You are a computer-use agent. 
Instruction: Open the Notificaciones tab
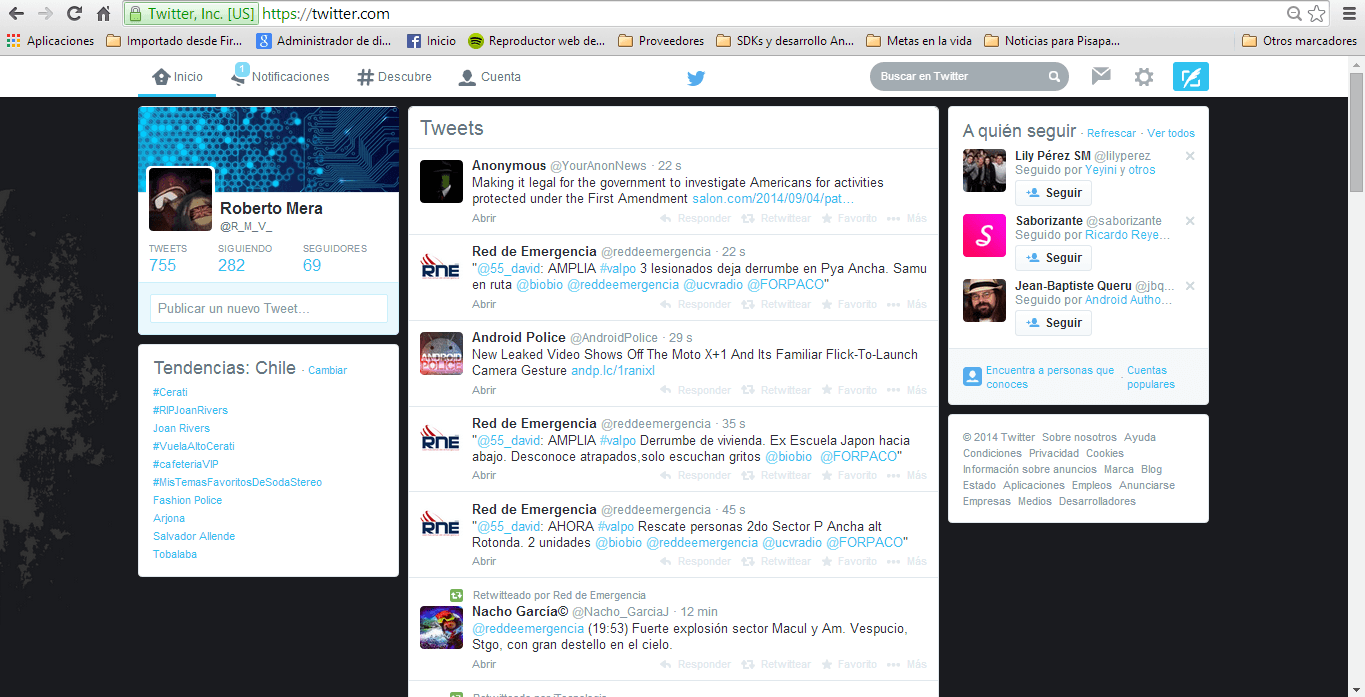(x=280, y=77)
